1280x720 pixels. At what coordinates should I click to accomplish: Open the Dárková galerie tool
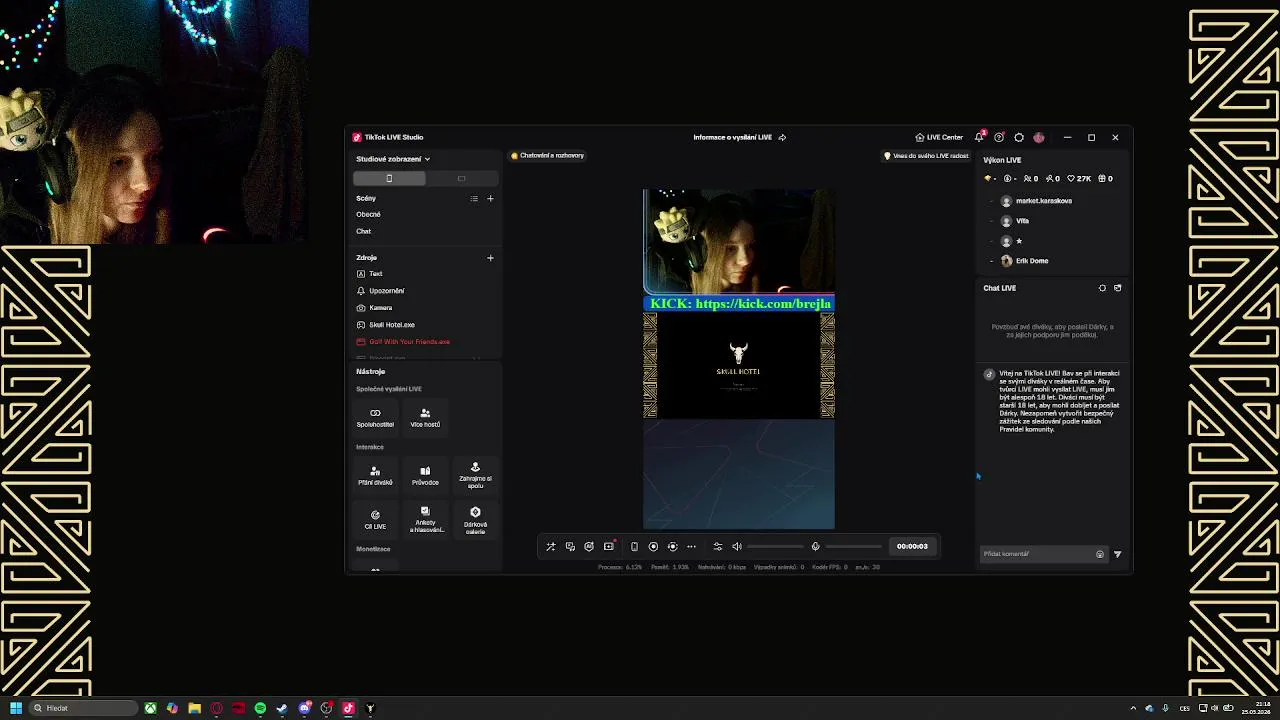point(475,520)
